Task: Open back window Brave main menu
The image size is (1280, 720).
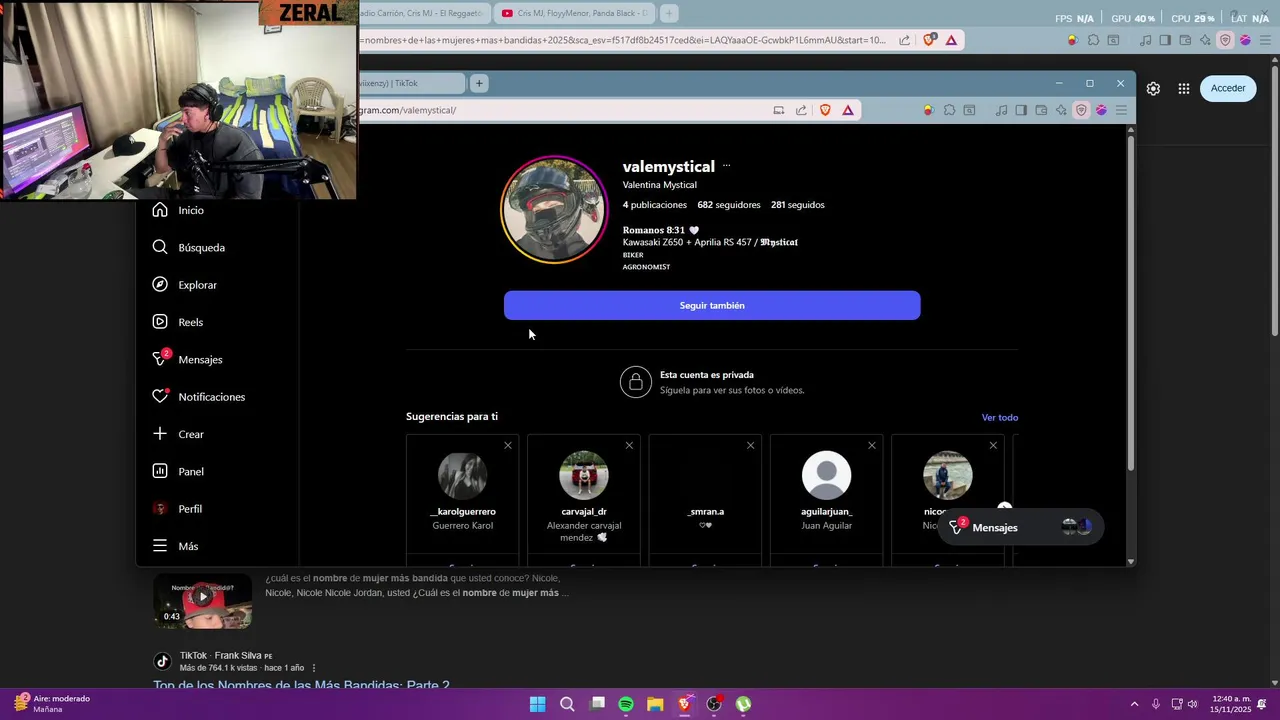Action: point(1265,40)
